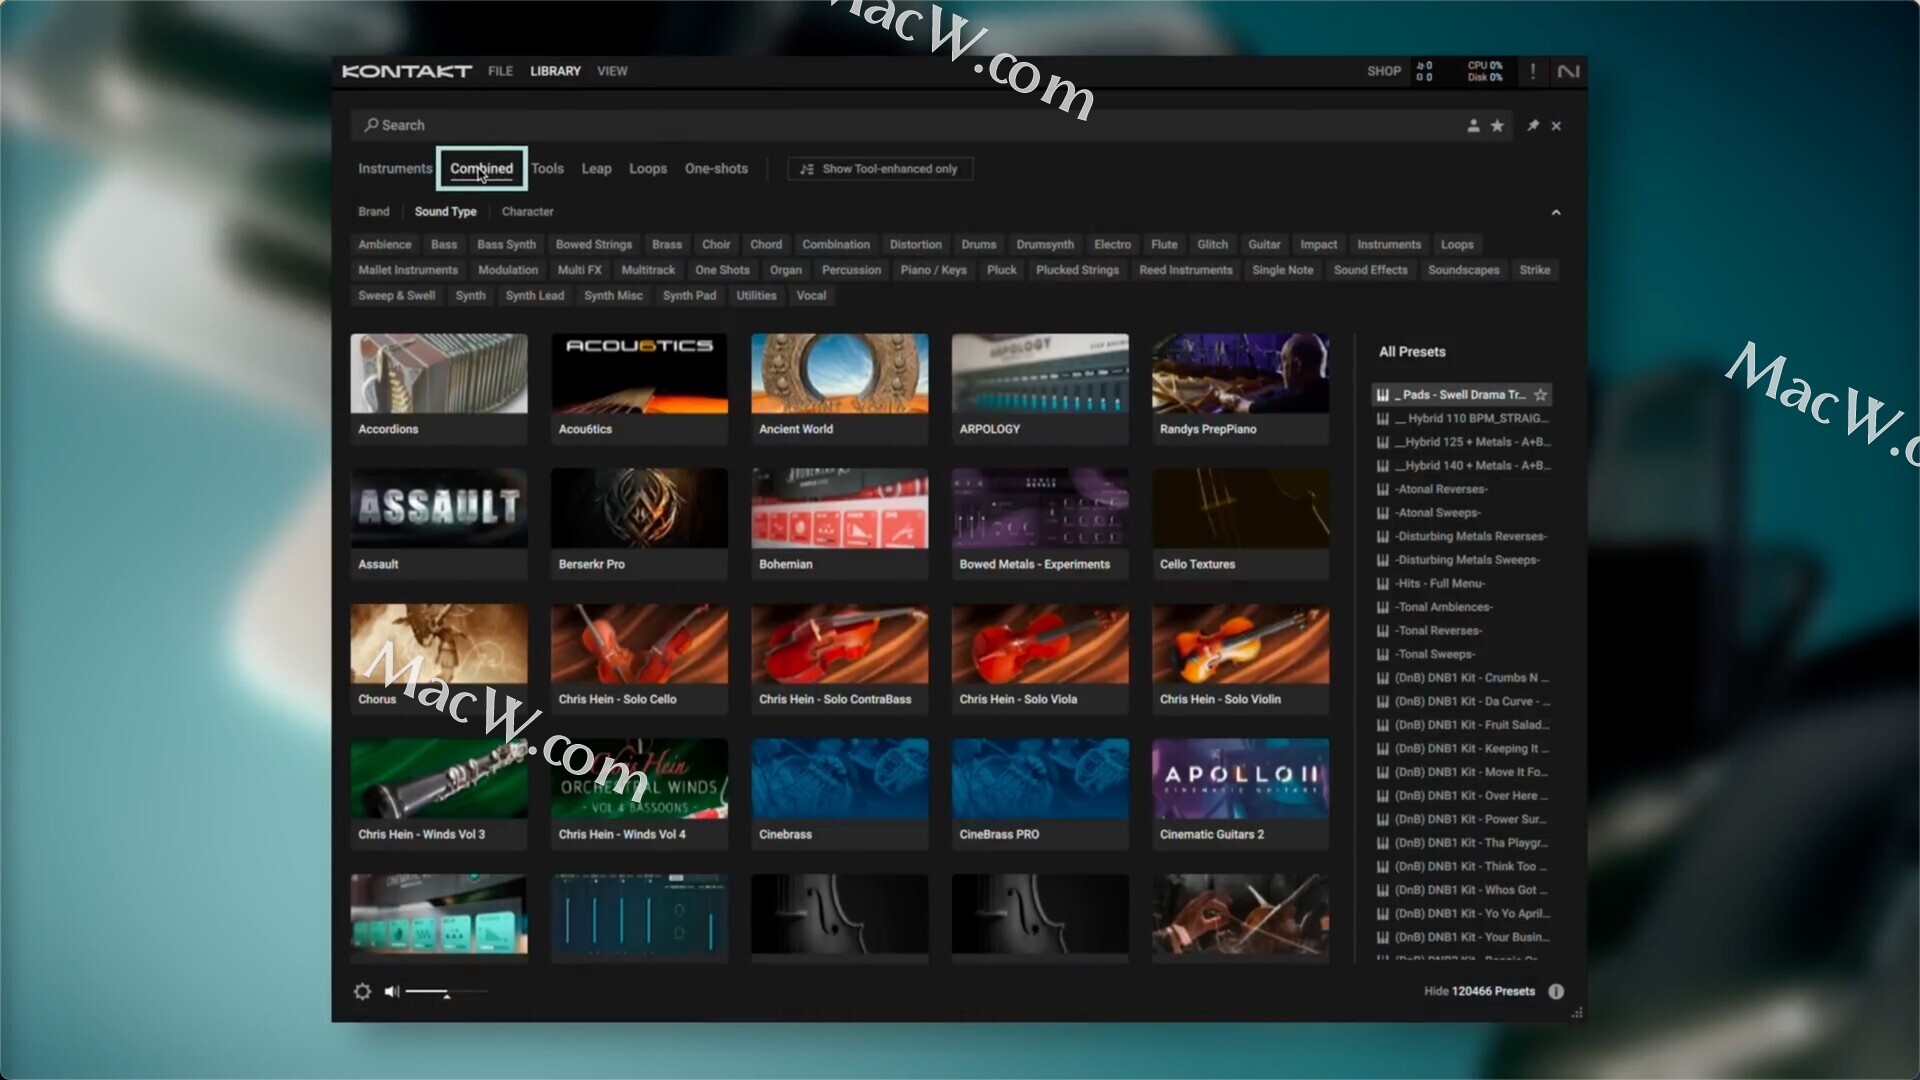The width and height of the screenshot is (1920, 1080).
Task: Filter by the Vocal tag
Action: click(811, 295)
